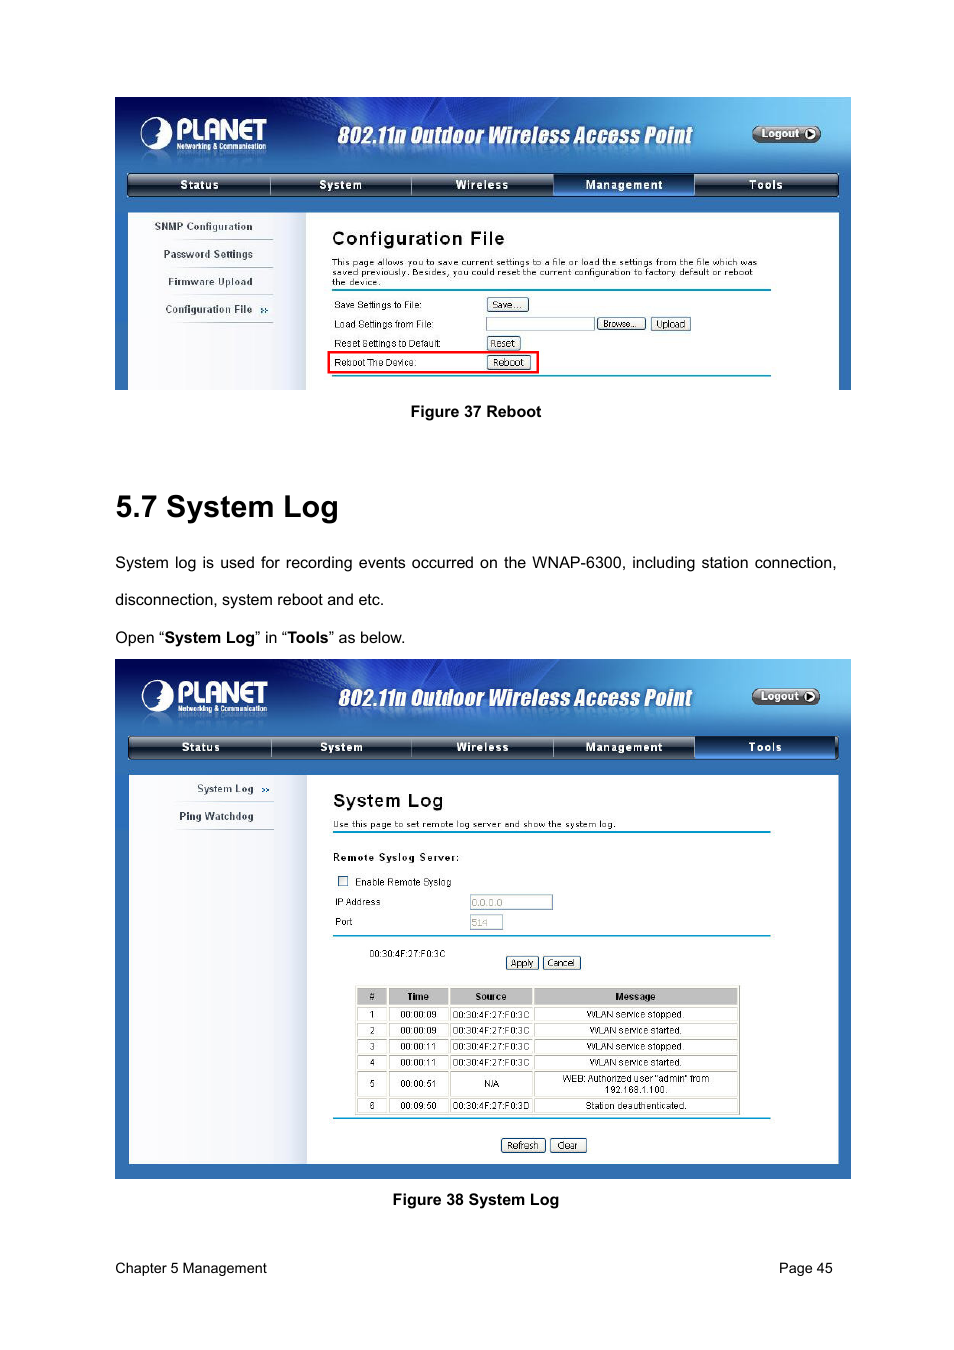Click the # column header in the log table
The height and width of the screenshot is (1350, 954).
click(372, 997)
